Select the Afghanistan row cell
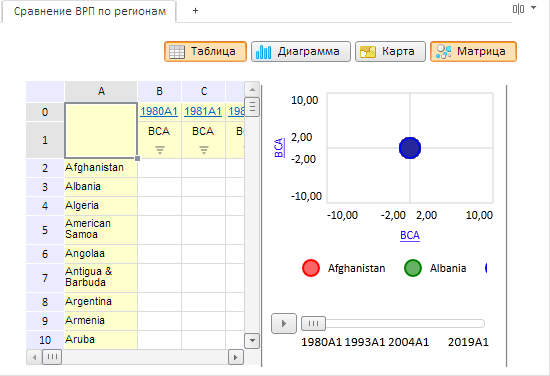Viewport: 550px width, 376px height. tap(101, 168)
